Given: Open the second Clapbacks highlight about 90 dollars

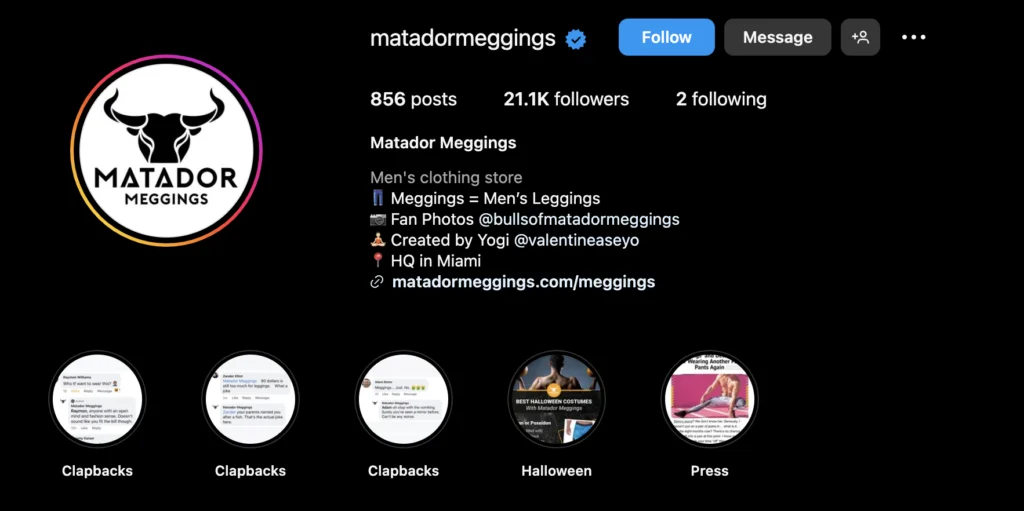Looking at the screenshot, I should [x=250, y=399].
